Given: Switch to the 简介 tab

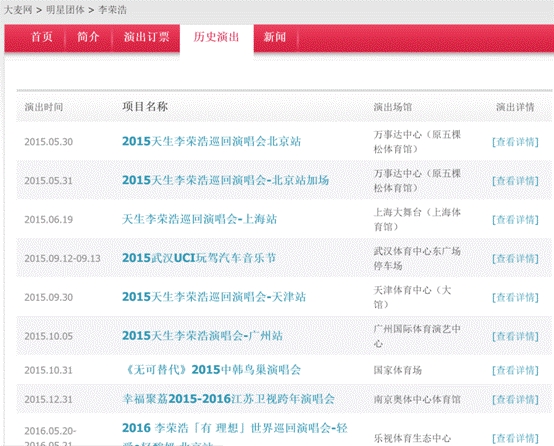Looking at the screenshot, I should coord(88,37).
